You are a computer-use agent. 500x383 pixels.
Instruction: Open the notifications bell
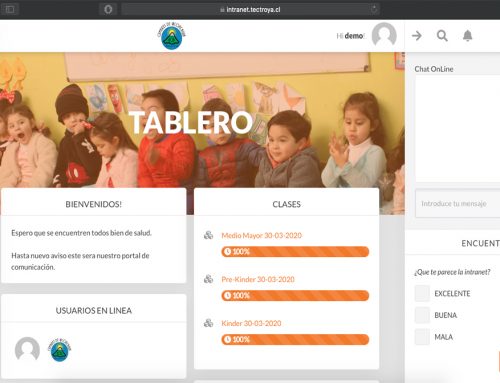468,35
